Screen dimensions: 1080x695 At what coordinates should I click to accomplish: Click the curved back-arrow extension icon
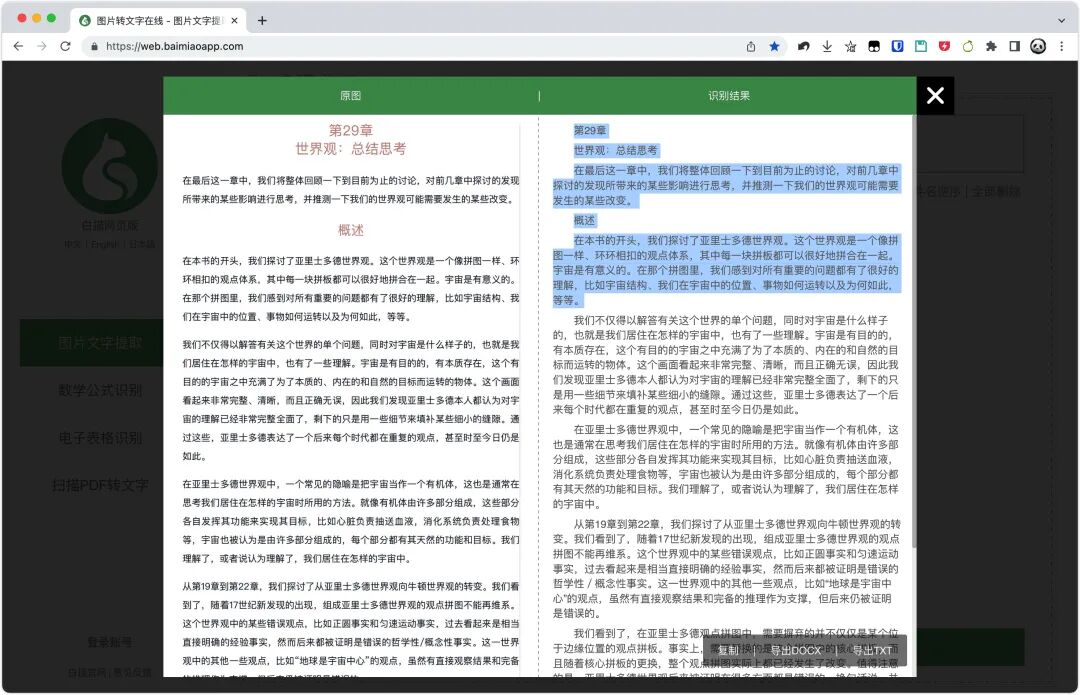tap(803, 46)
